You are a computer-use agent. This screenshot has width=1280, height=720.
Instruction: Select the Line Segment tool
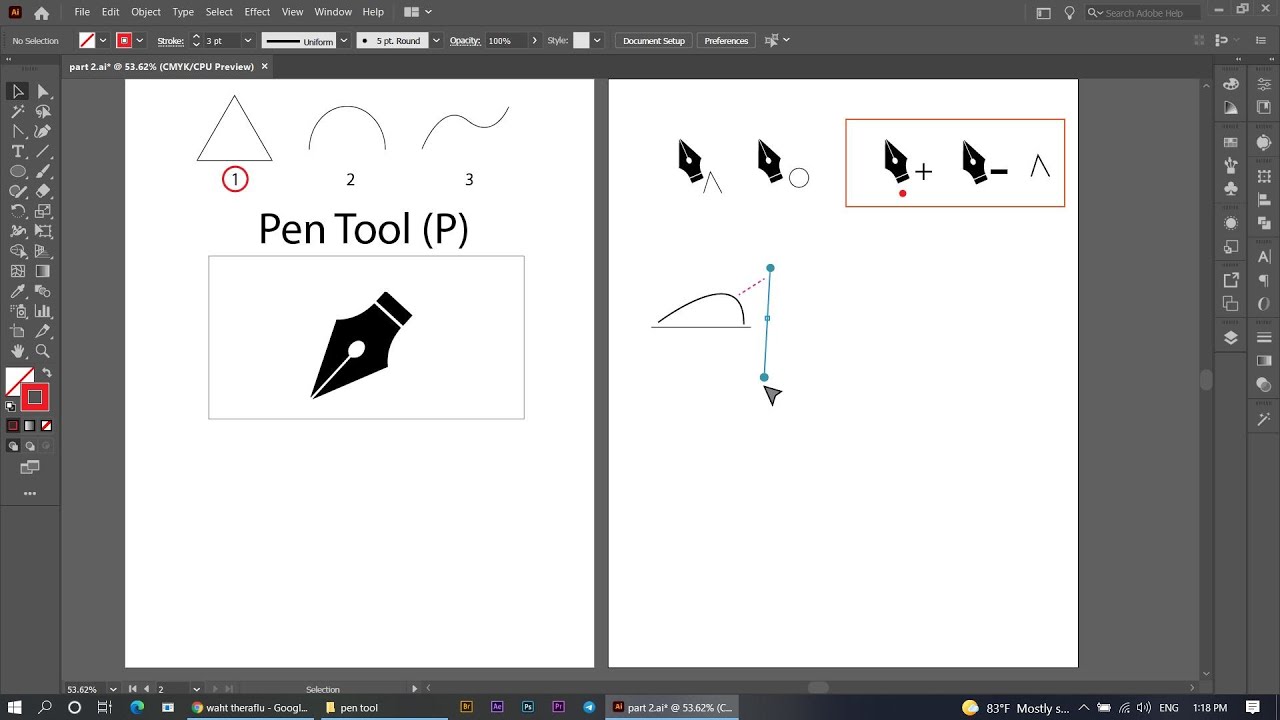[x=43, y=152]
